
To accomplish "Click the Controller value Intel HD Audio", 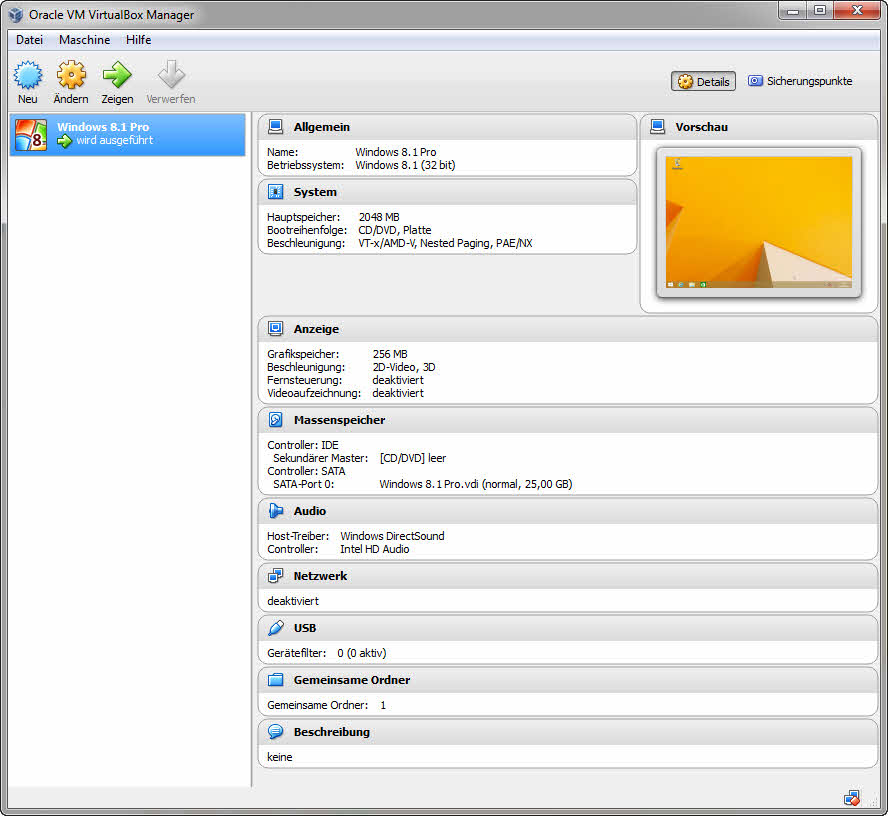I will [374, 549].
